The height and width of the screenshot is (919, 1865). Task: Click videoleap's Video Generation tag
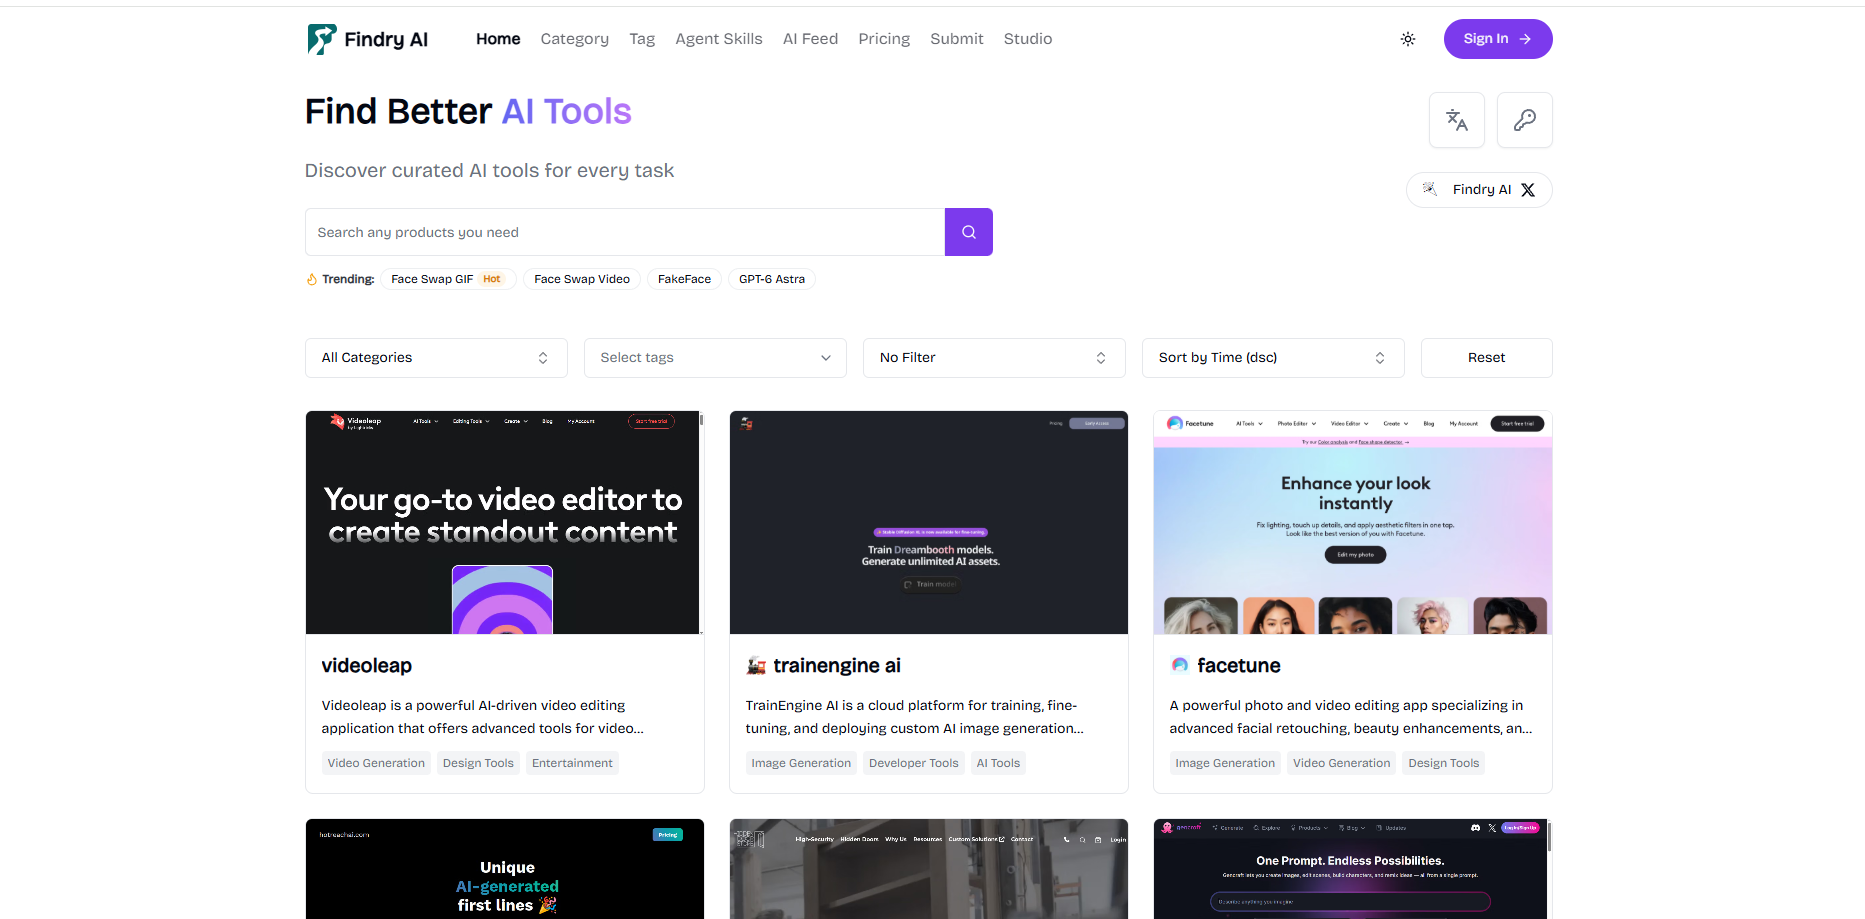click(x=376, y=763)
